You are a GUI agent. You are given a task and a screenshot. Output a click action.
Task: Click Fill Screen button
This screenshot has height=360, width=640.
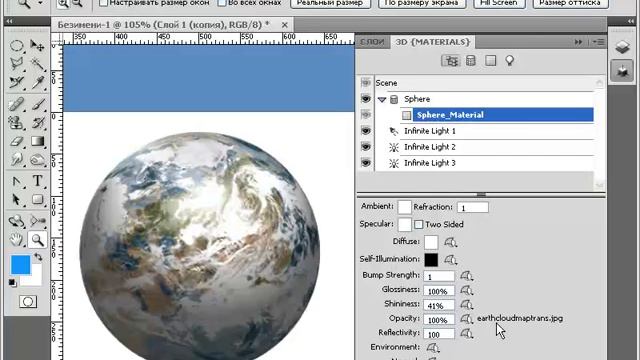click(499, 3)
